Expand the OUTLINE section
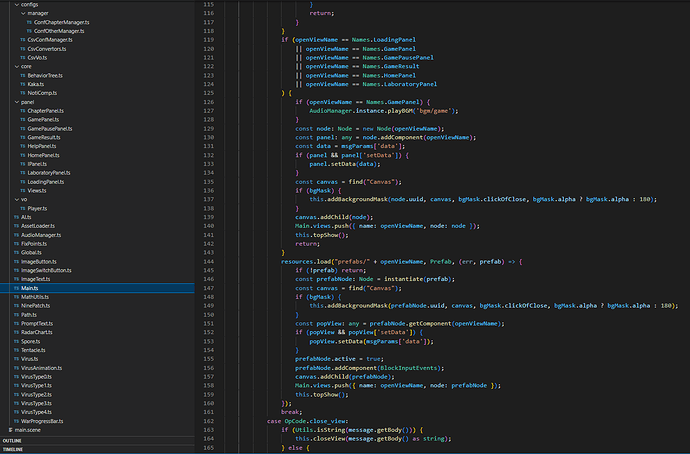Viewport: 690px width, 454px height. pyautogui.click(x=12, y=440)
